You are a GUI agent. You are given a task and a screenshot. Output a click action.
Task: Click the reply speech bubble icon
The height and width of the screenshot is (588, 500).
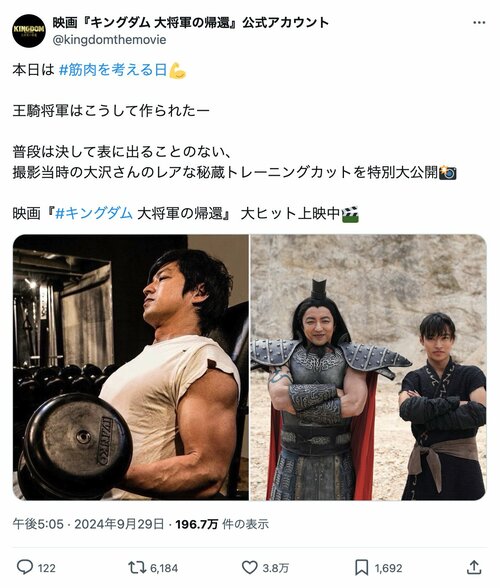[25, 567]
